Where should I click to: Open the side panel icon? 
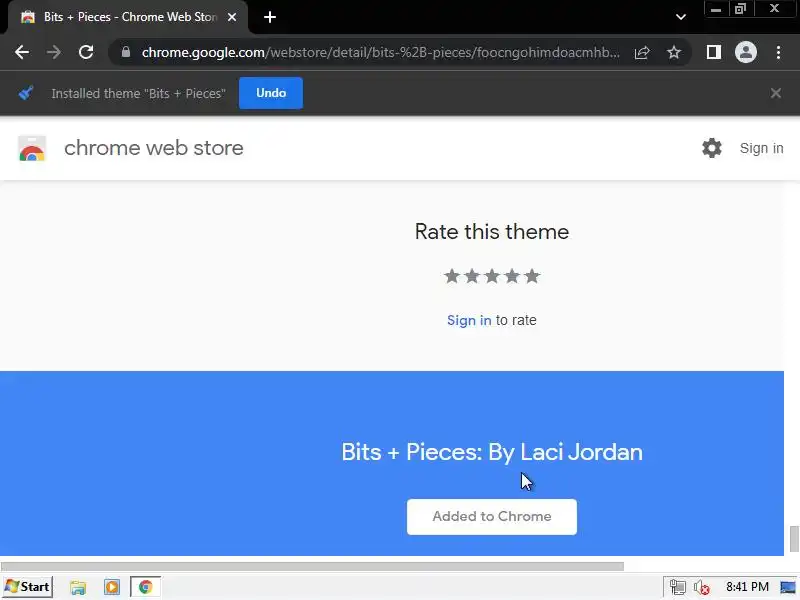point(714,52)
